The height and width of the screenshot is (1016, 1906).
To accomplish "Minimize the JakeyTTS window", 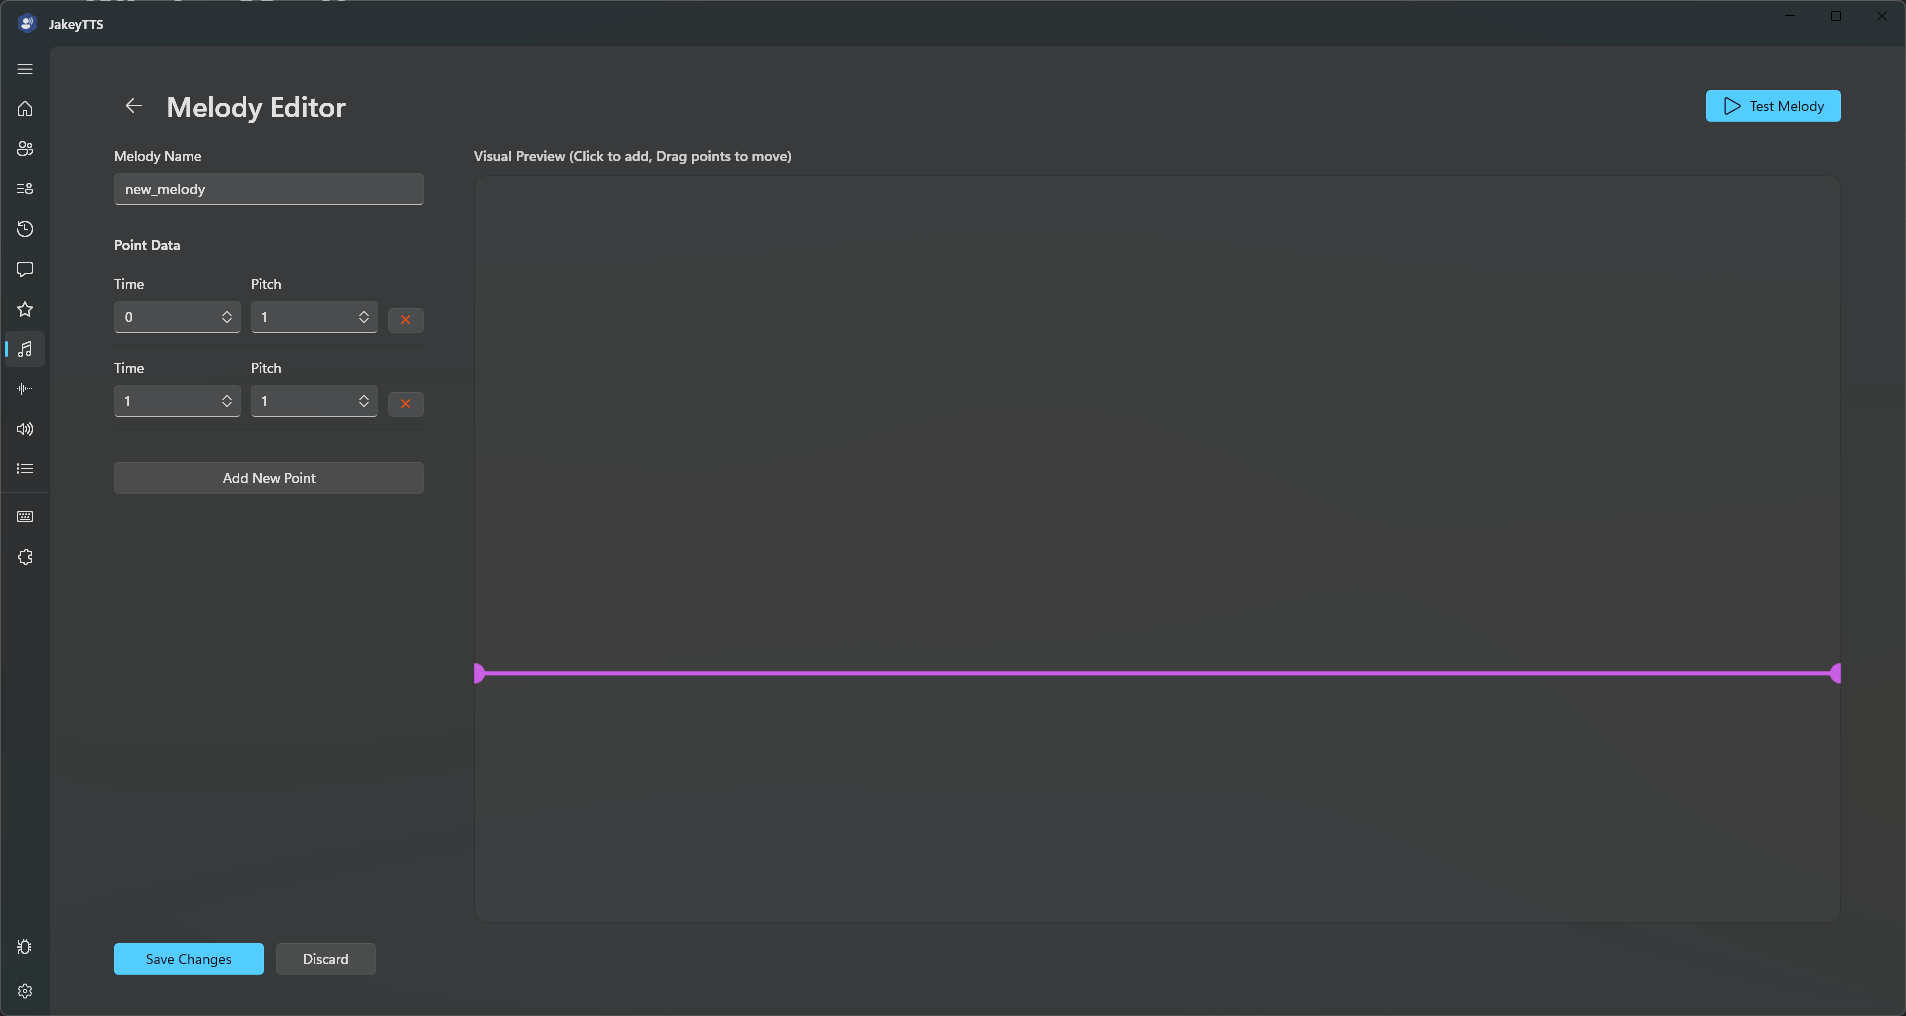I will coord(1790,16).
